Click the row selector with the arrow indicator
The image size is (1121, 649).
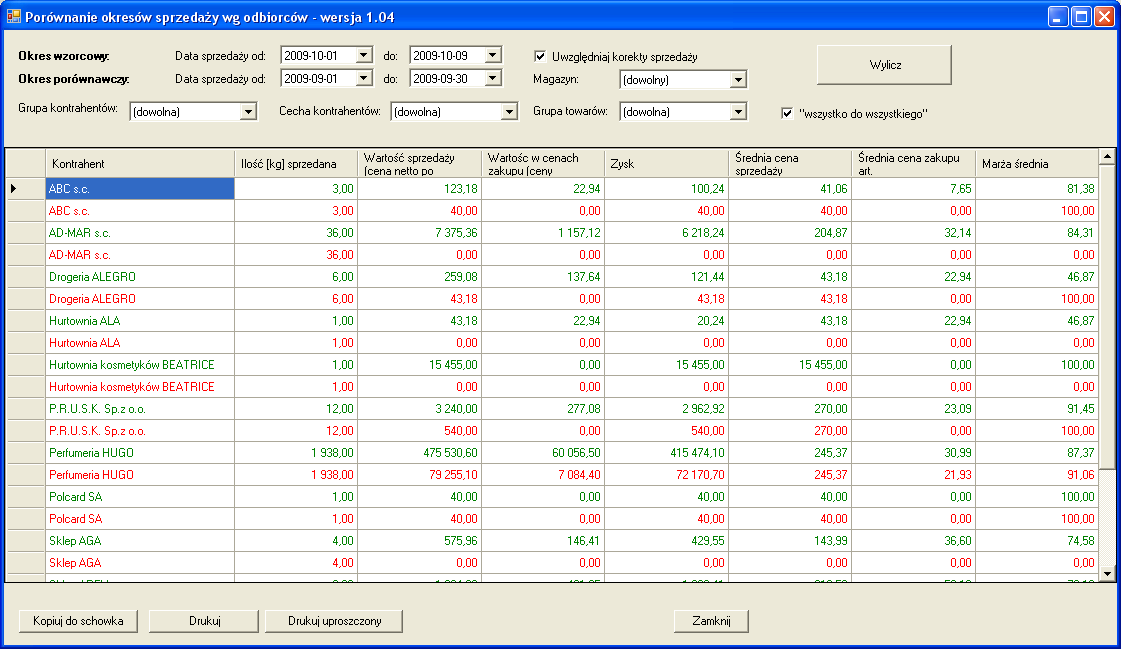(26, 189)
